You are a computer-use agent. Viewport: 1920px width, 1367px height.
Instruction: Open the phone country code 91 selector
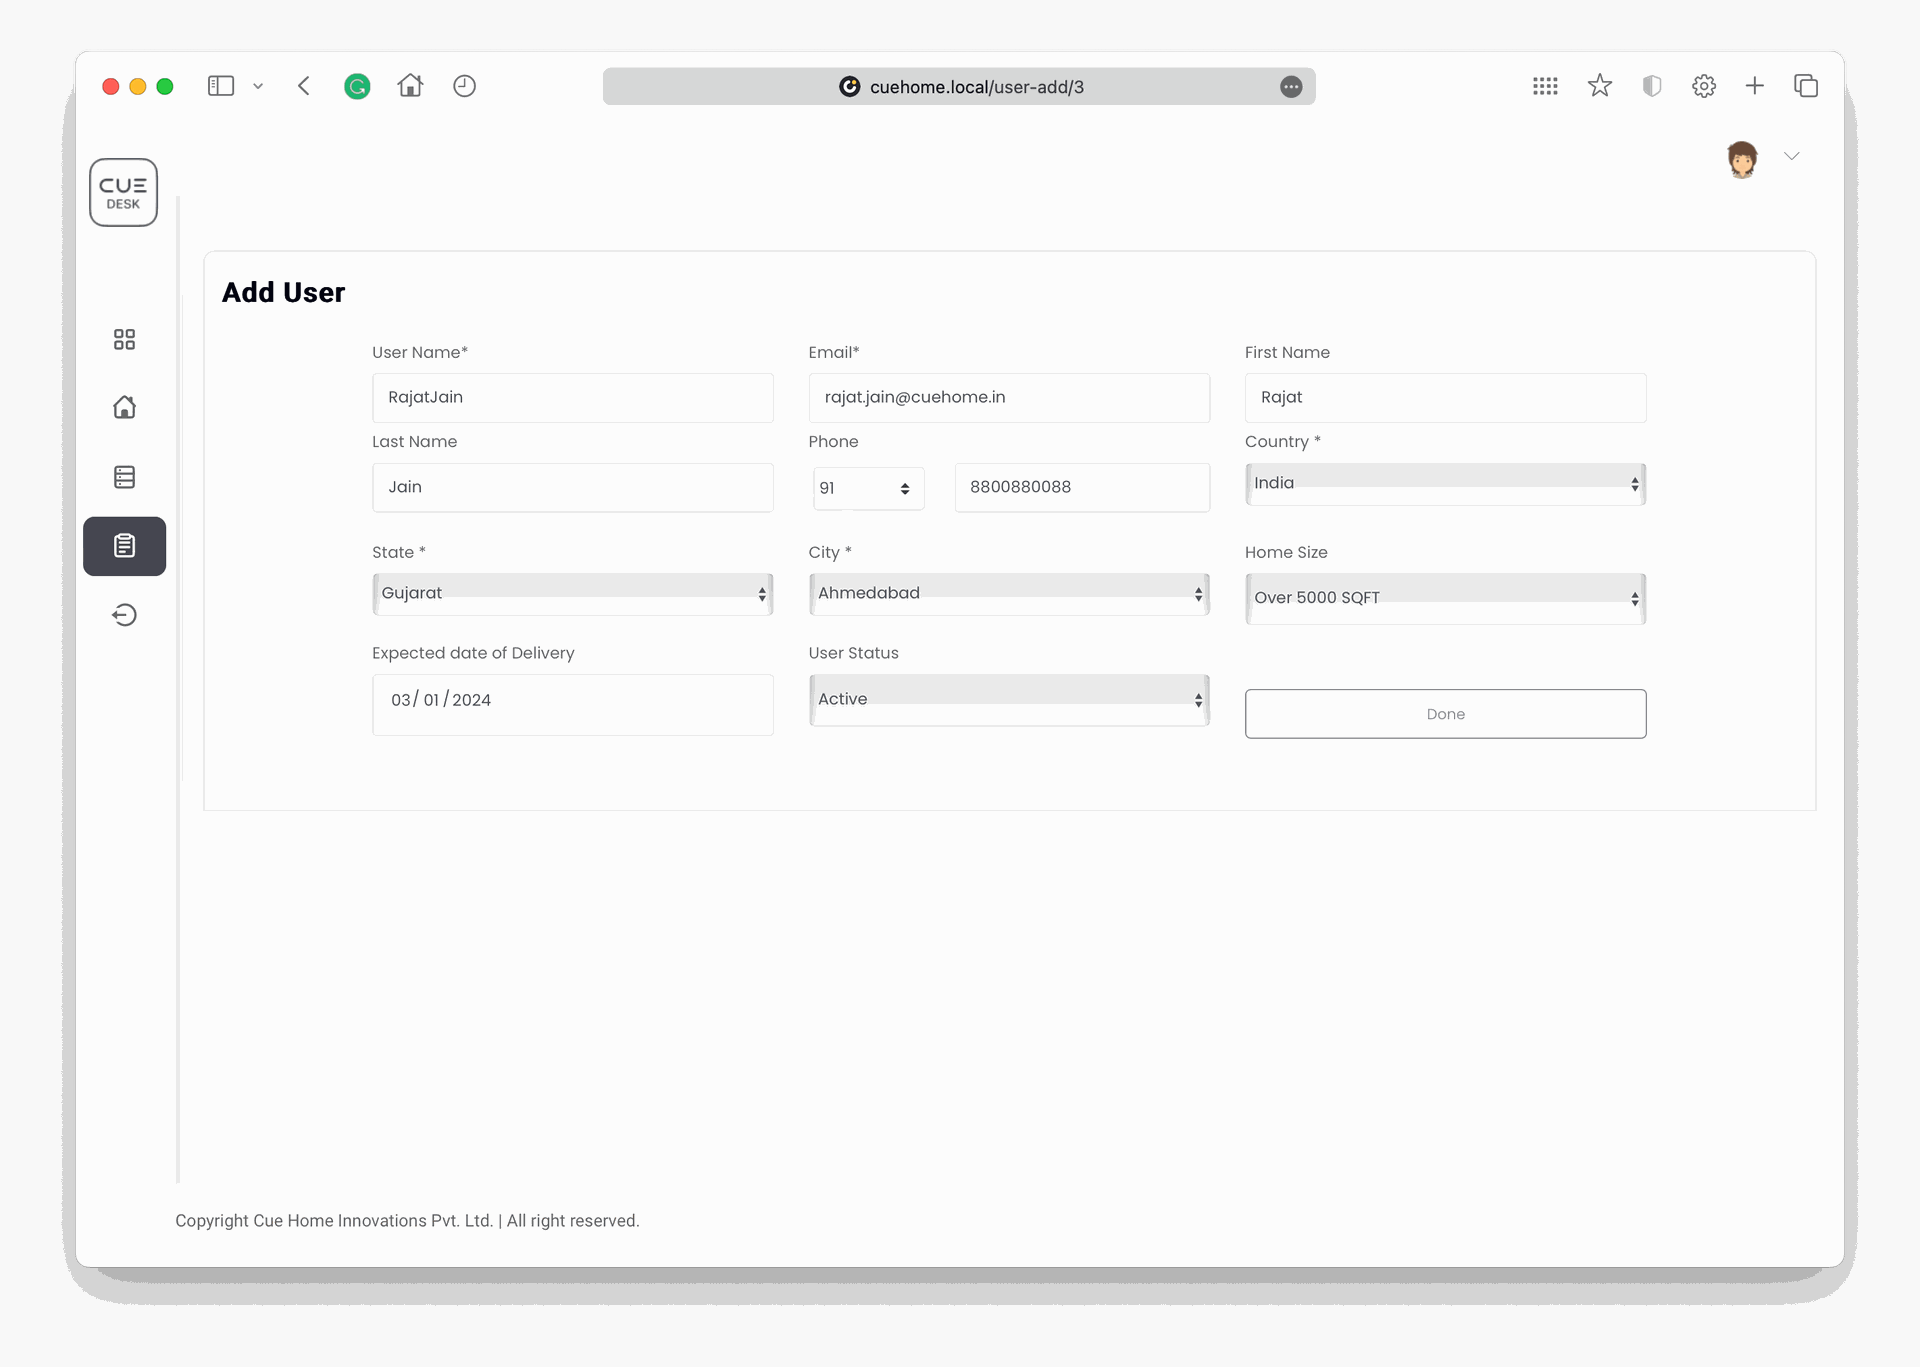pyautogui.click(x=867, y=489)
